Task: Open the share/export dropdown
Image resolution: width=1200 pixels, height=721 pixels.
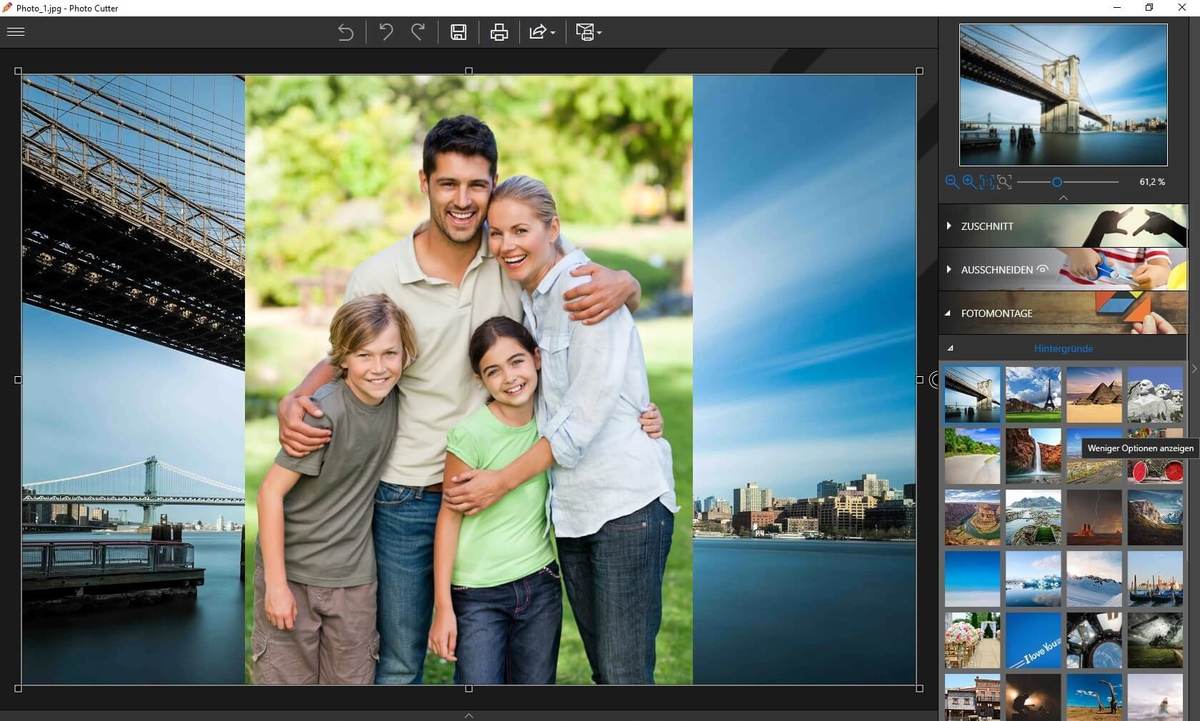Action: 541,32
